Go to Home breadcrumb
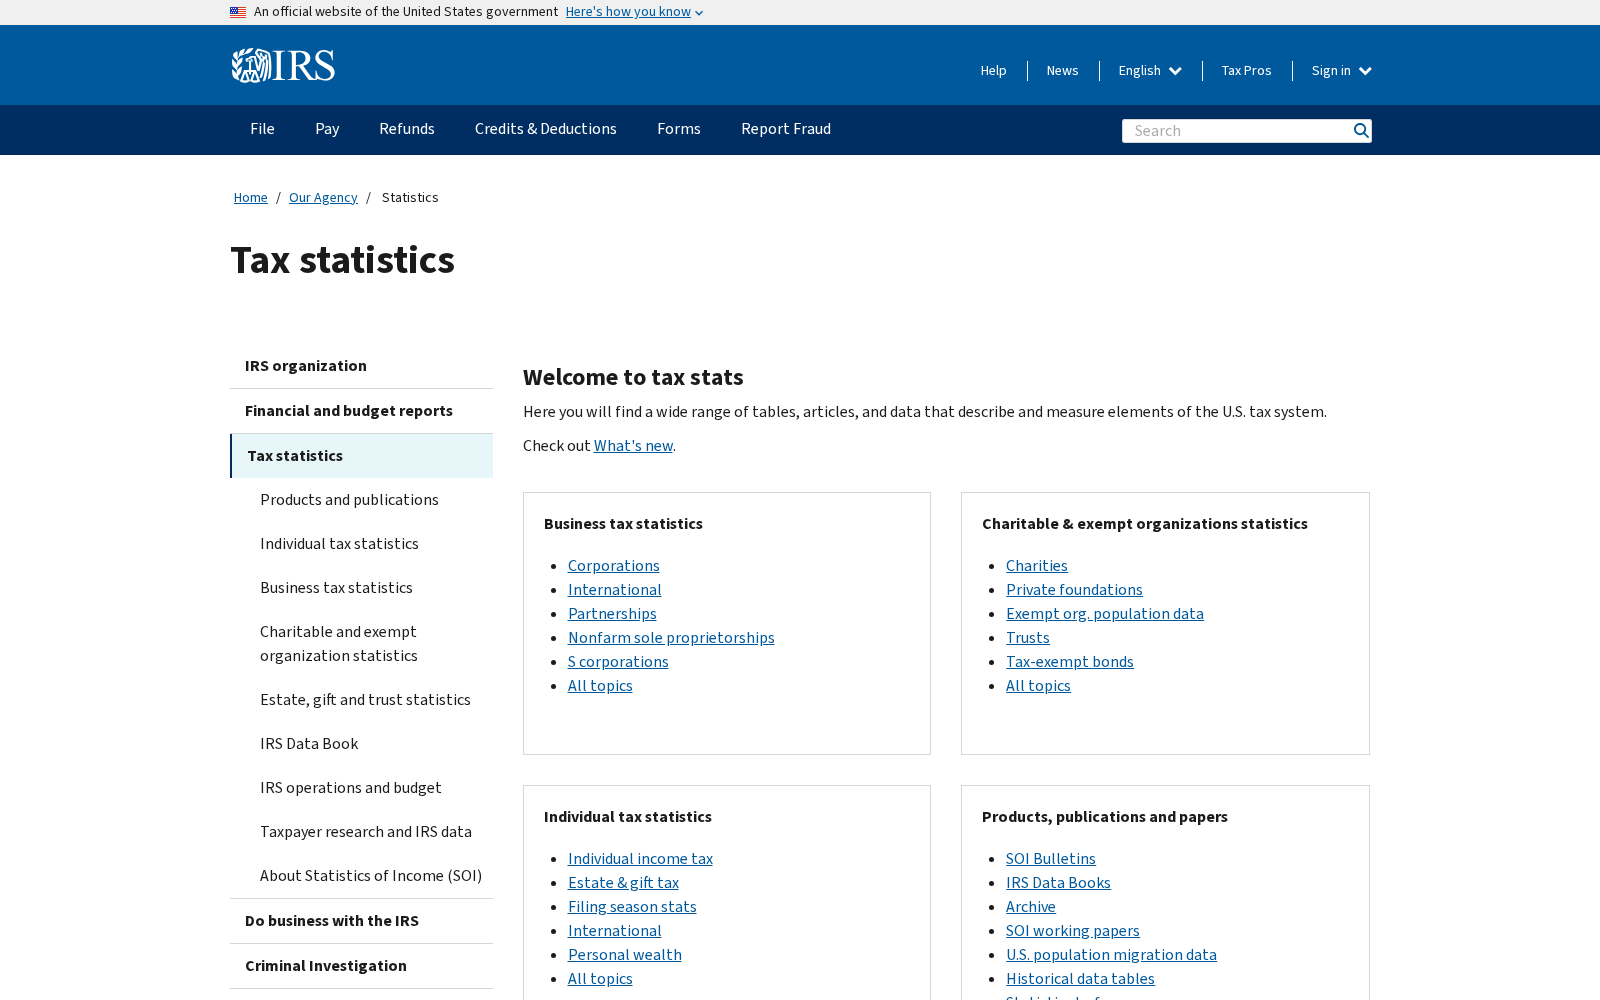The height and width of the screenshot is (1000, 1600). [x=251, y=197]
